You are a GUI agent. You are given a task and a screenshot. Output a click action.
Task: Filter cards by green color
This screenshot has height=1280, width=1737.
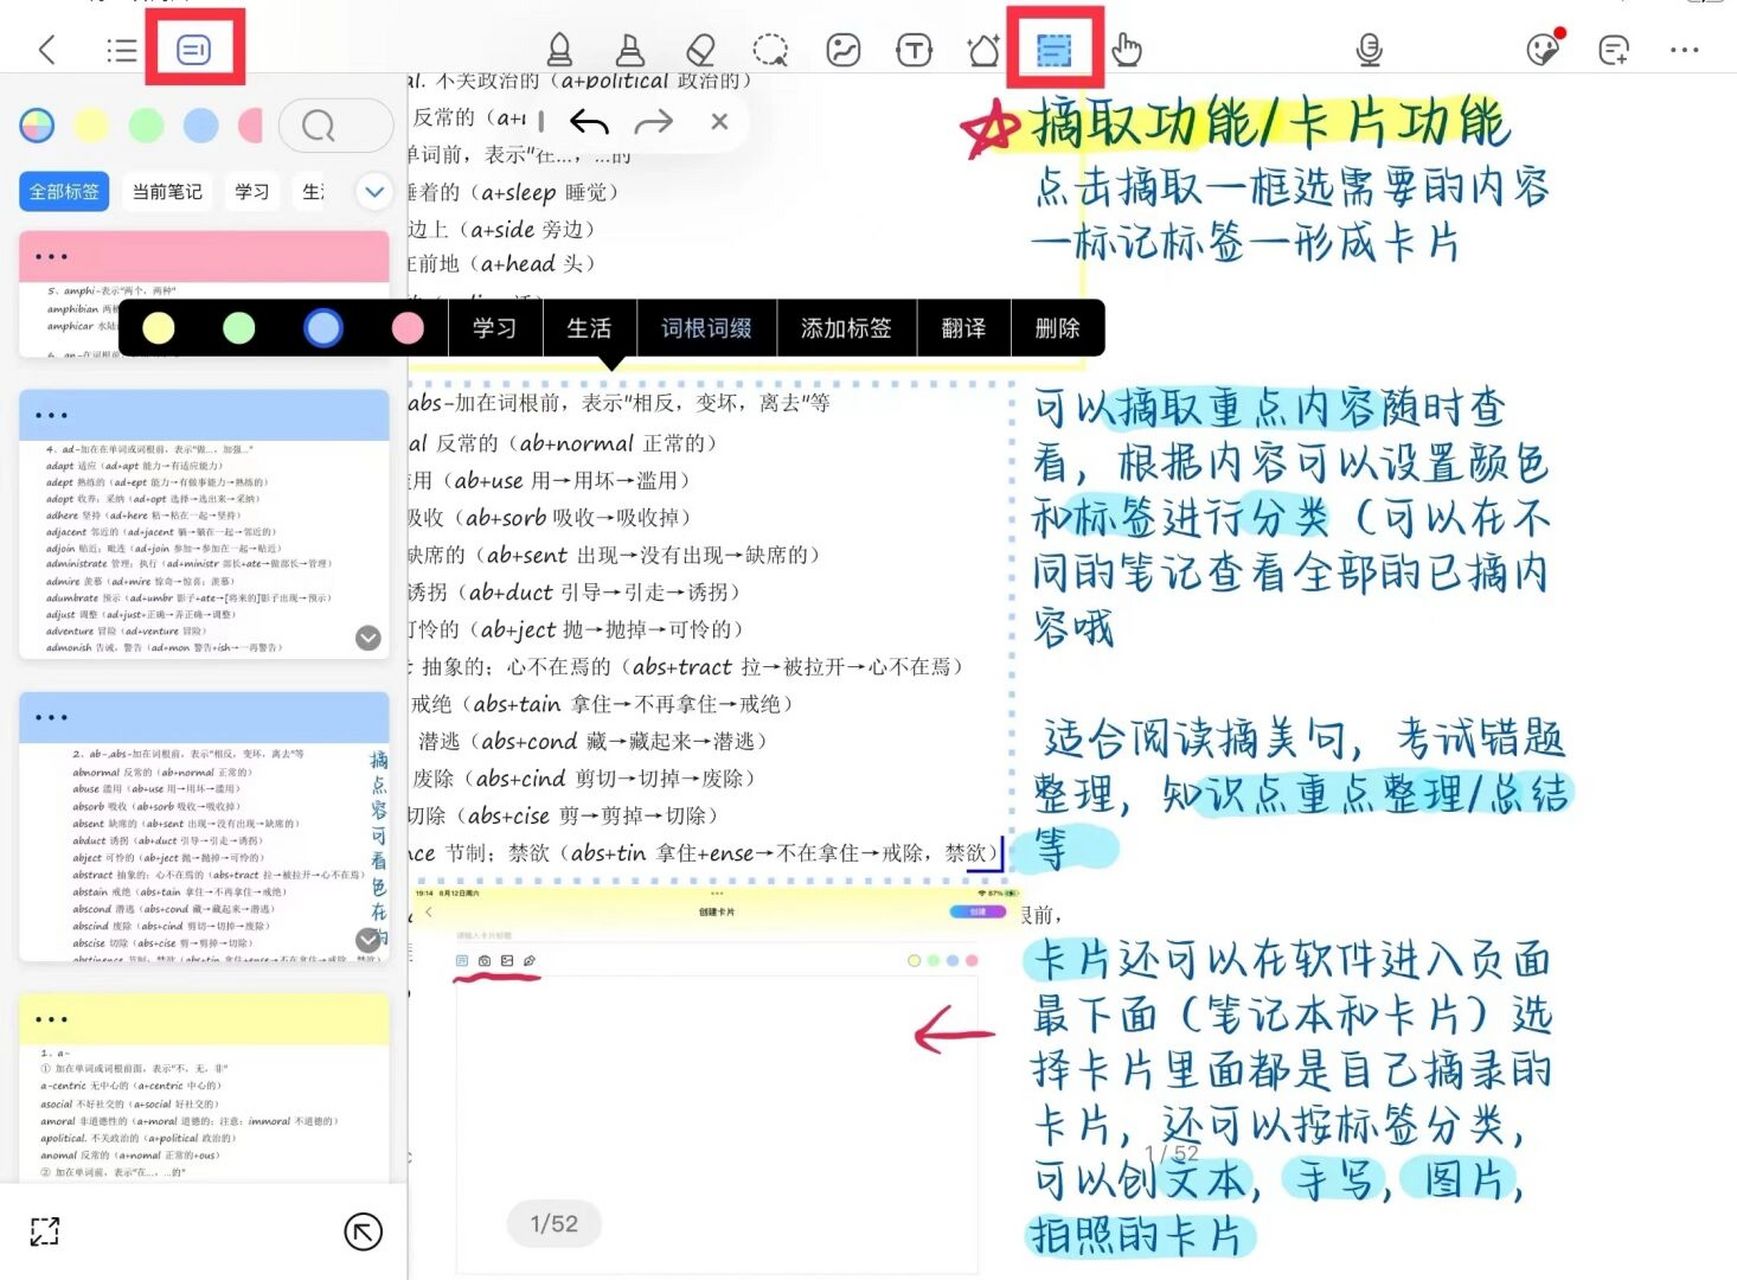coord(146,126)
